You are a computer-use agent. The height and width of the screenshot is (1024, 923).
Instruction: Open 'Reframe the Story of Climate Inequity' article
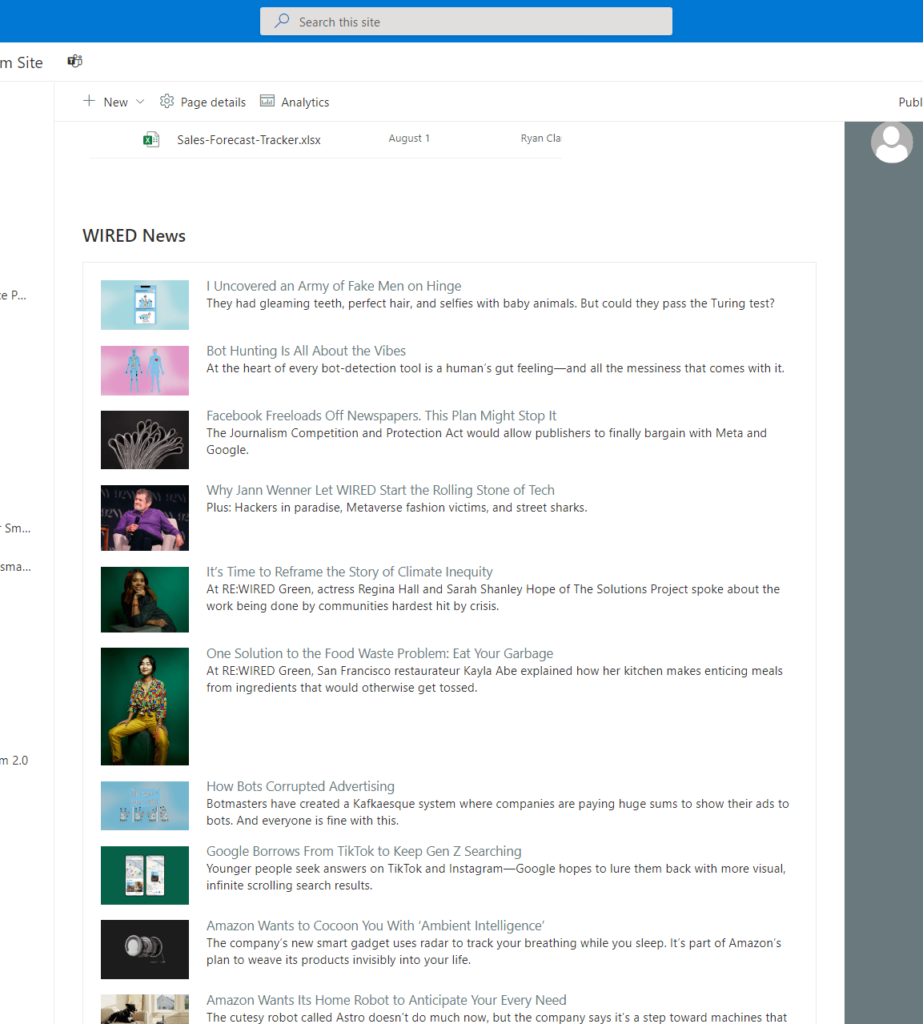[x=349, y=571]
